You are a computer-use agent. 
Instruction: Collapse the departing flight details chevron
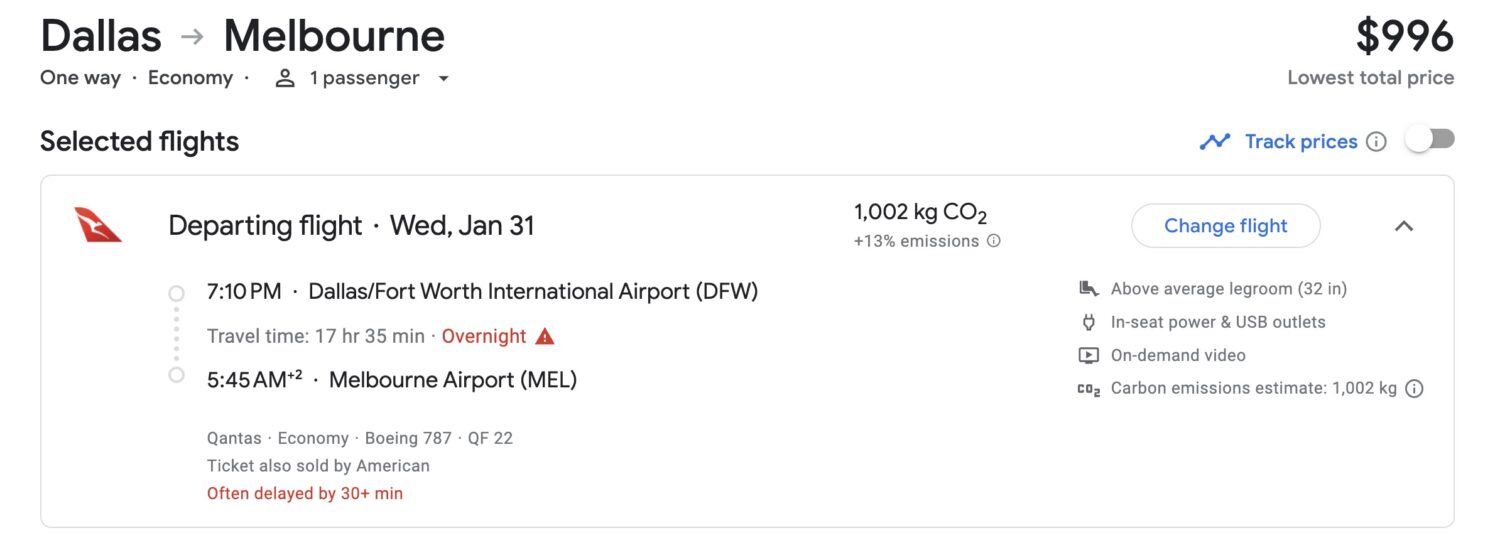(1404, 226)
